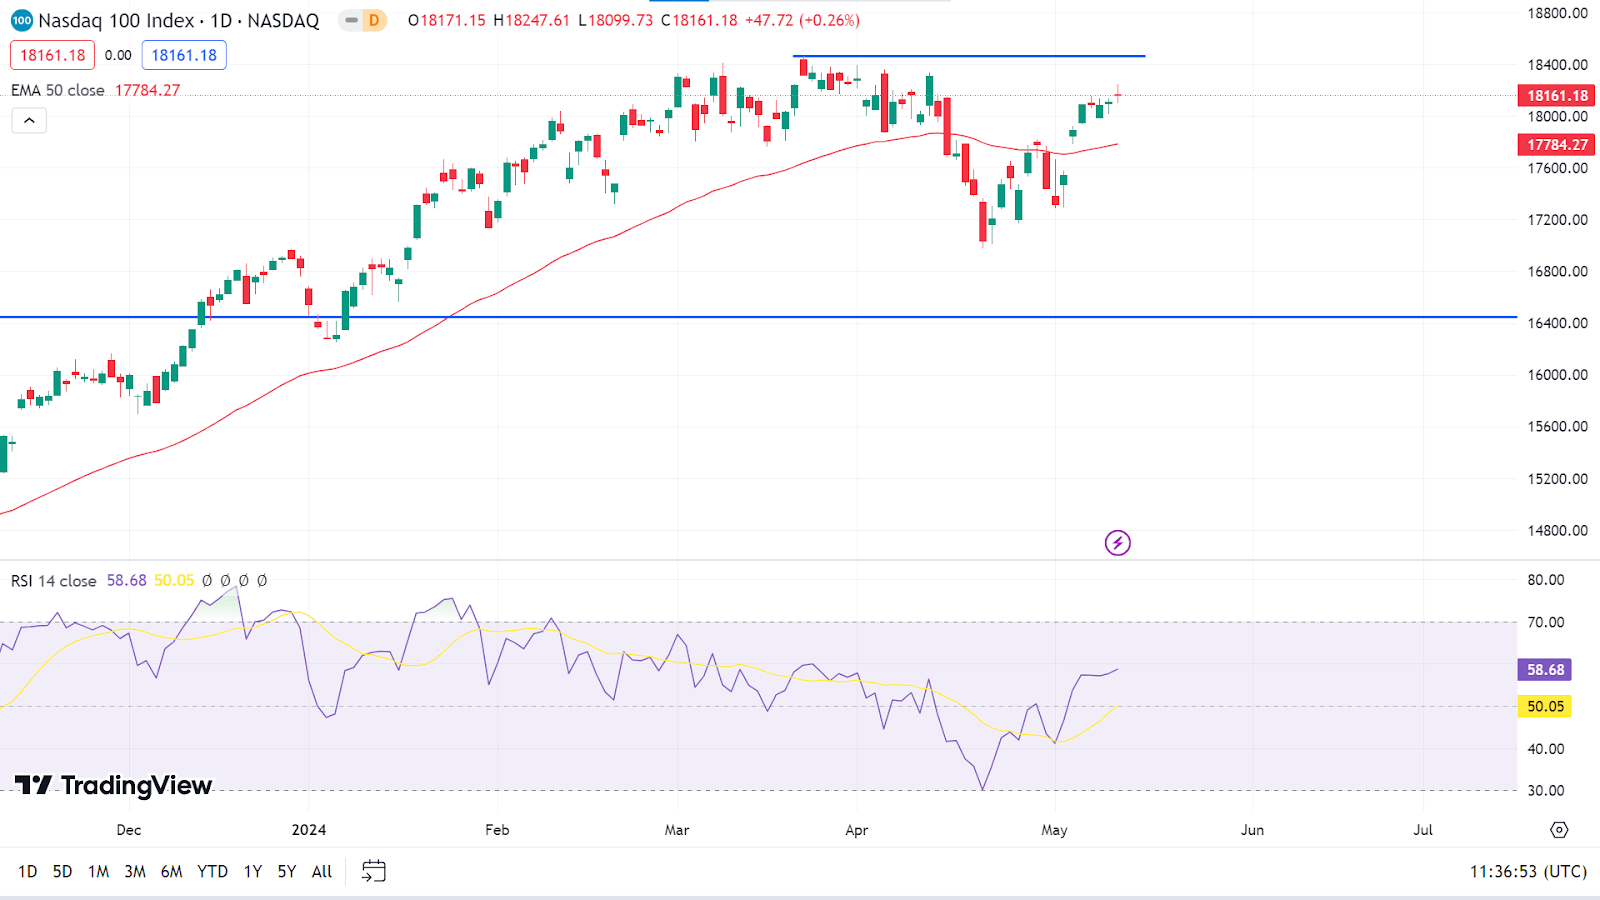
Task: Click the Jun label on time axis
Action: click(1252, 830)
